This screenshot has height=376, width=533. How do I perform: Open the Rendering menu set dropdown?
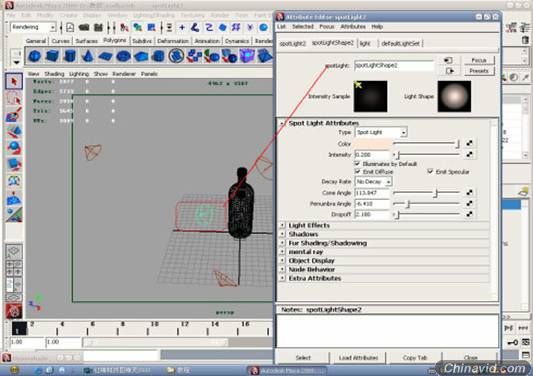coord(33,27)
